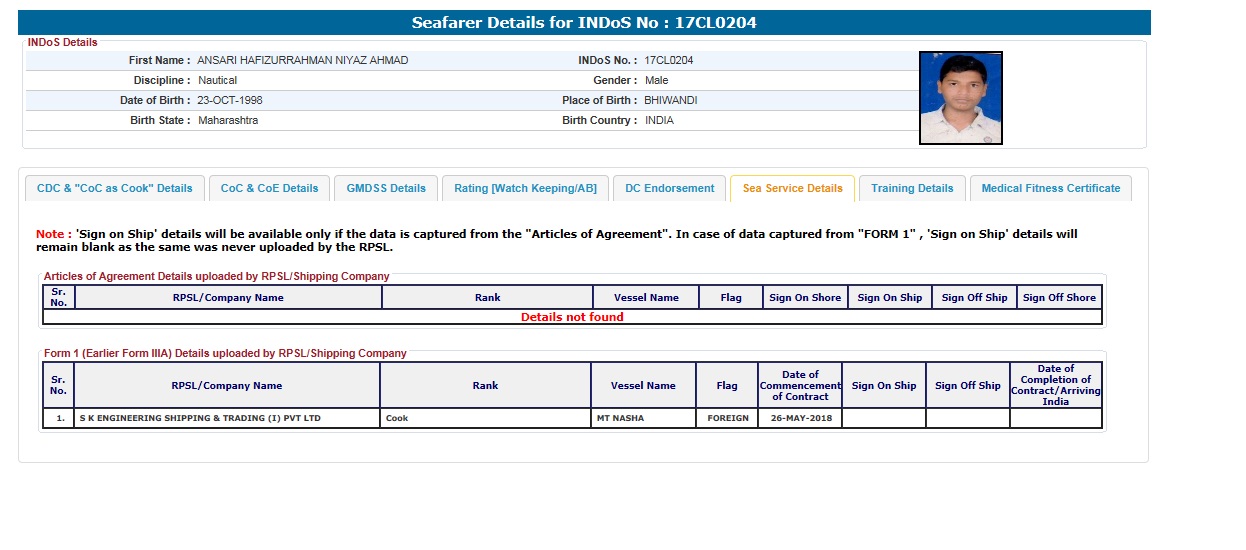Open the GMDSS Details tab
The image size is (1246, 550).
pos(386,188)
